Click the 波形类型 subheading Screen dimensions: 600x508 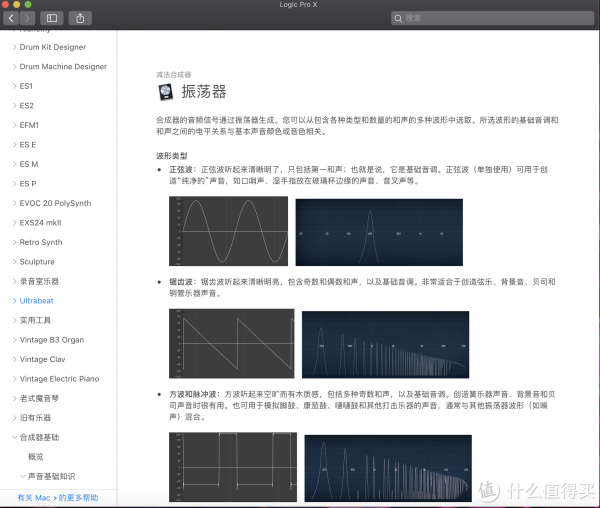click(171, 156)
